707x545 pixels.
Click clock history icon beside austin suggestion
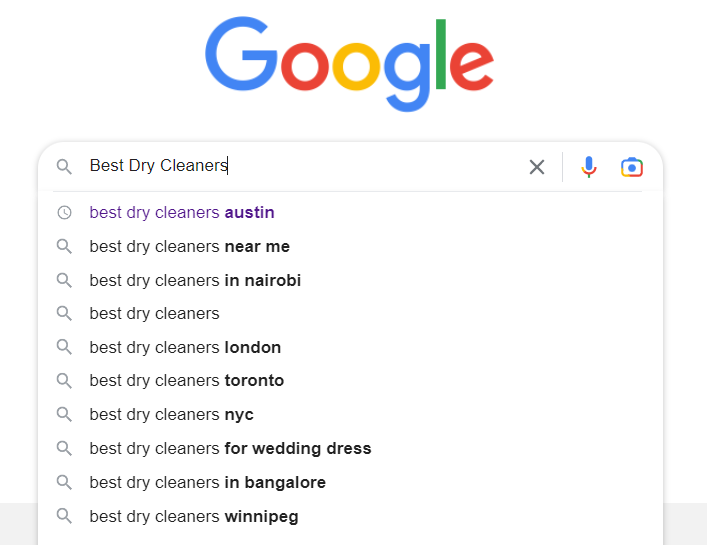pyautogui.click(x=64, y=212)
